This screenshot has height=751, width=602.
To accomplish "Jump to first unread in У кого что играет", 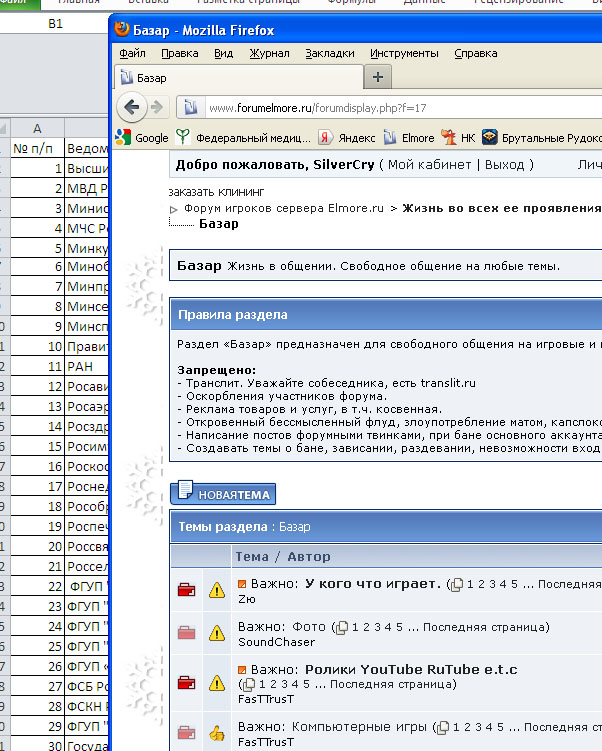I will 242,584.
